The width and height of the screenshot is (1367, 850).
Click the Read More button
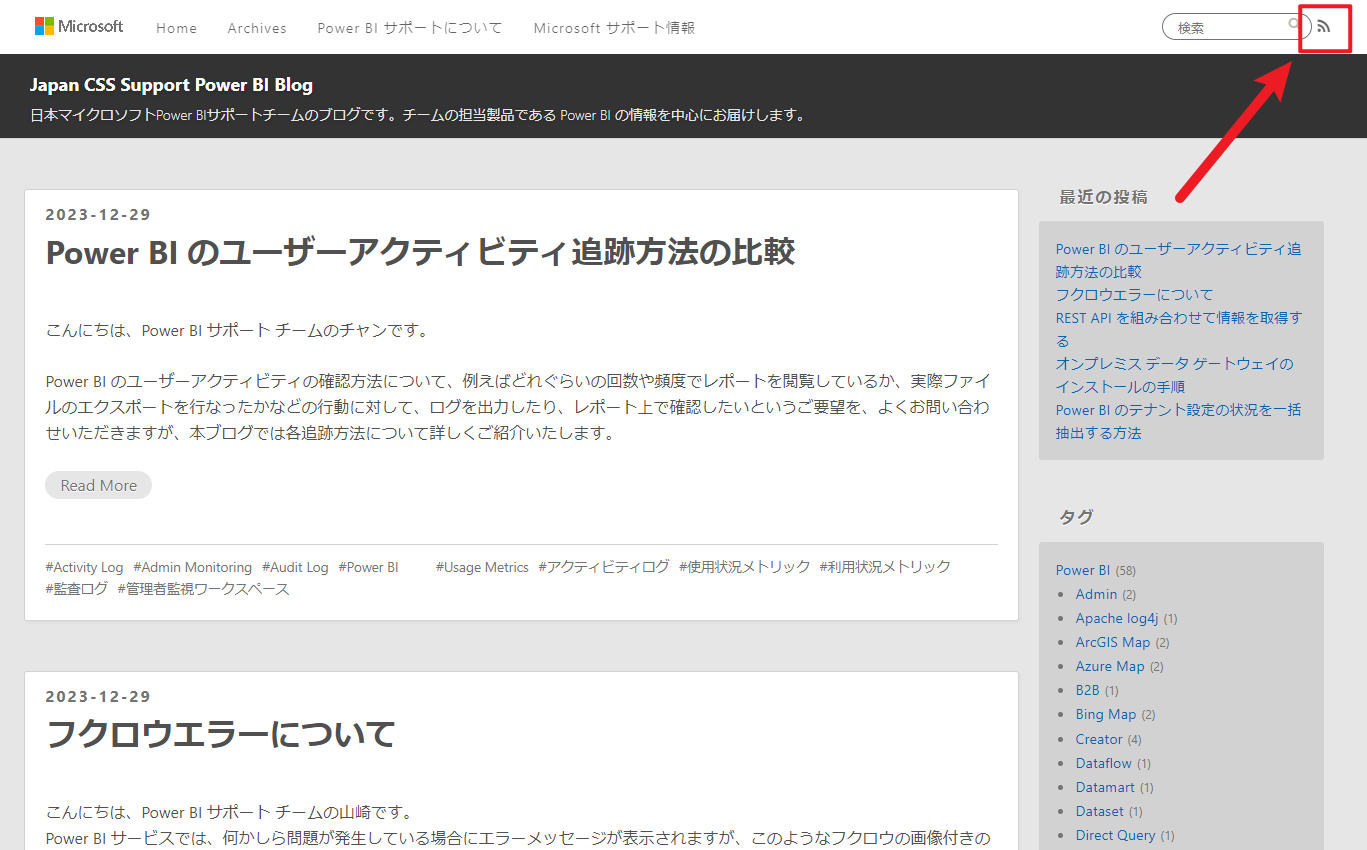click(x=98, y=484)
